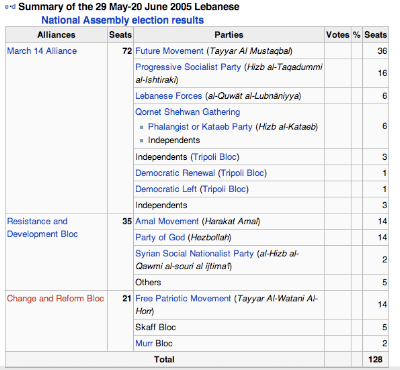Select the 14 seats value for Party of God
The width and height of the screenshot is (400, 370).
point(382,237)
